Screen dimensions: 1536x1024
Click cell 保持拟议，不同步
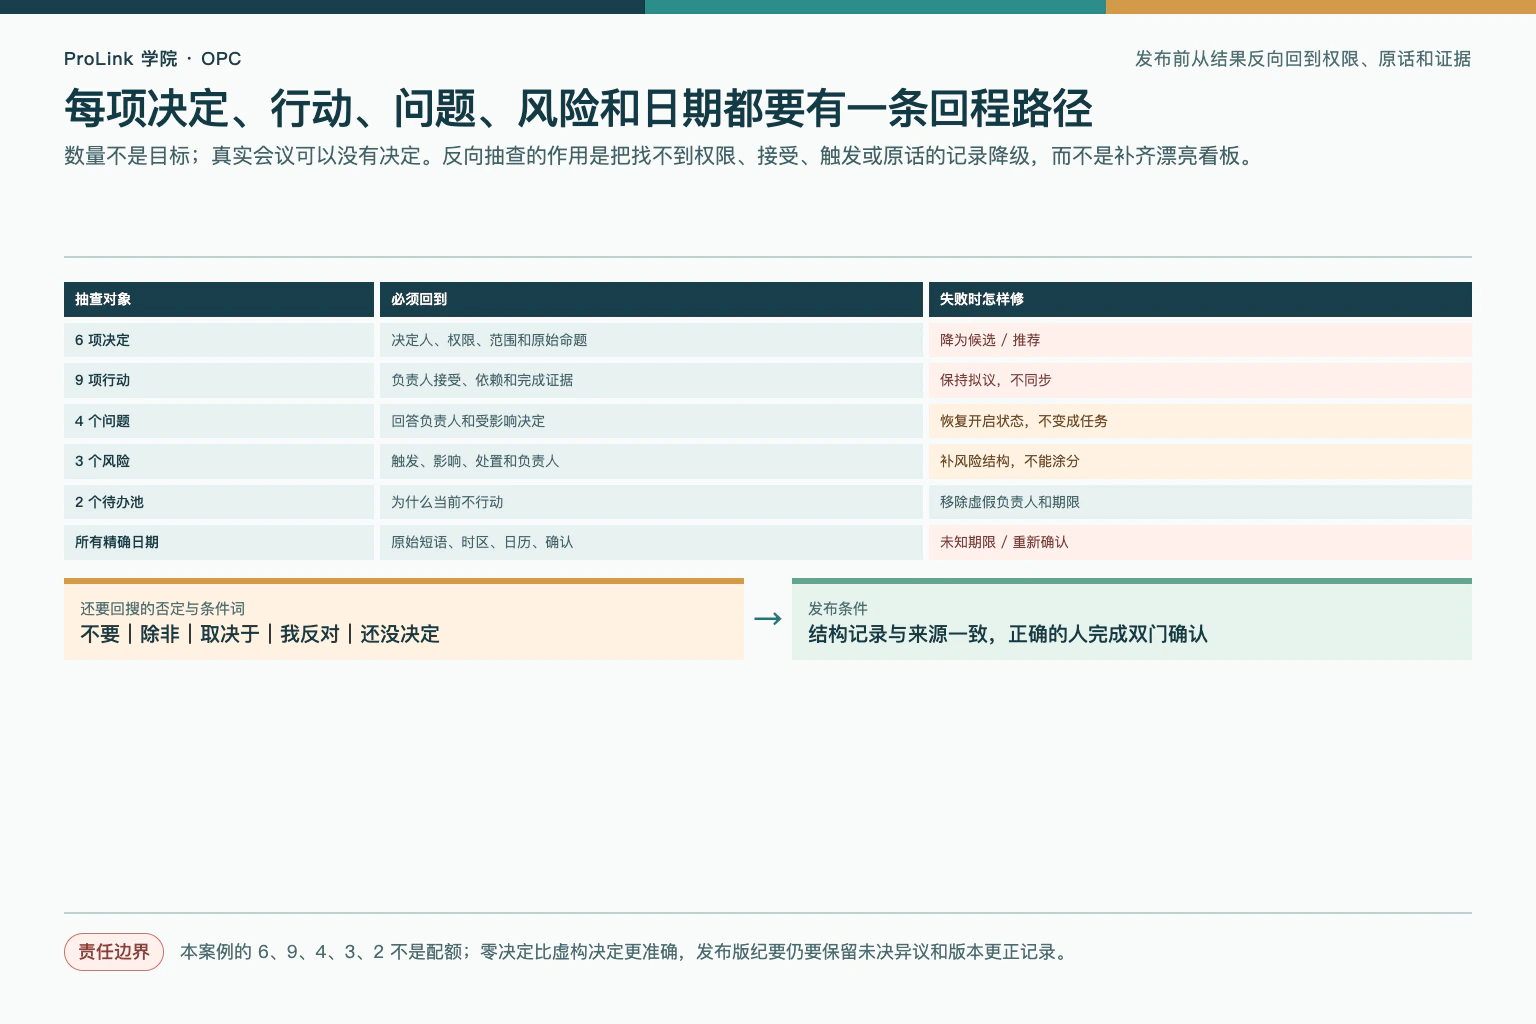[1200, 380]
